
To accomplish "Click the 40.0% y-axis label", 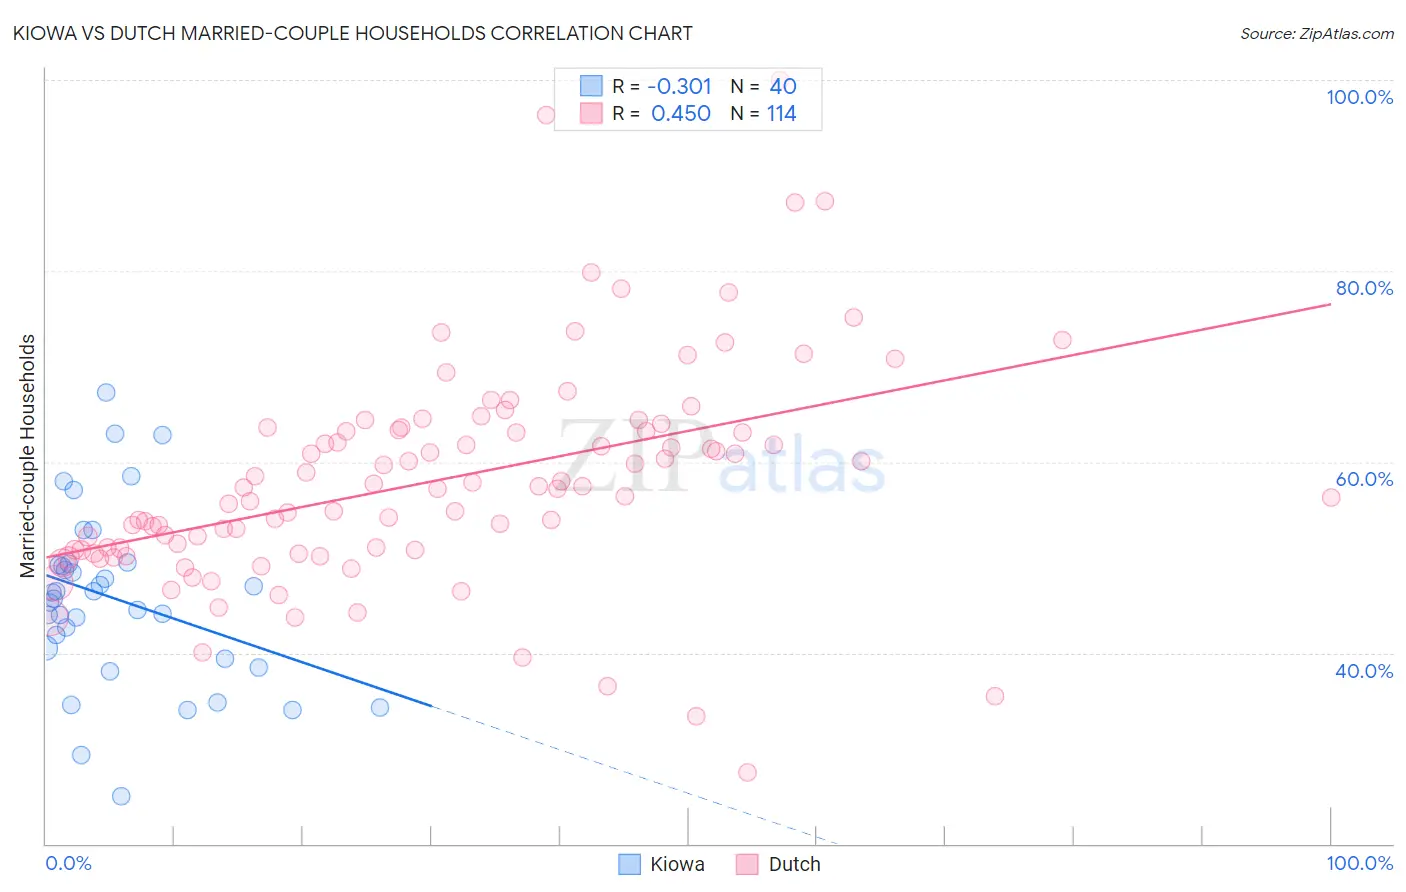I will coord(1364,671).
